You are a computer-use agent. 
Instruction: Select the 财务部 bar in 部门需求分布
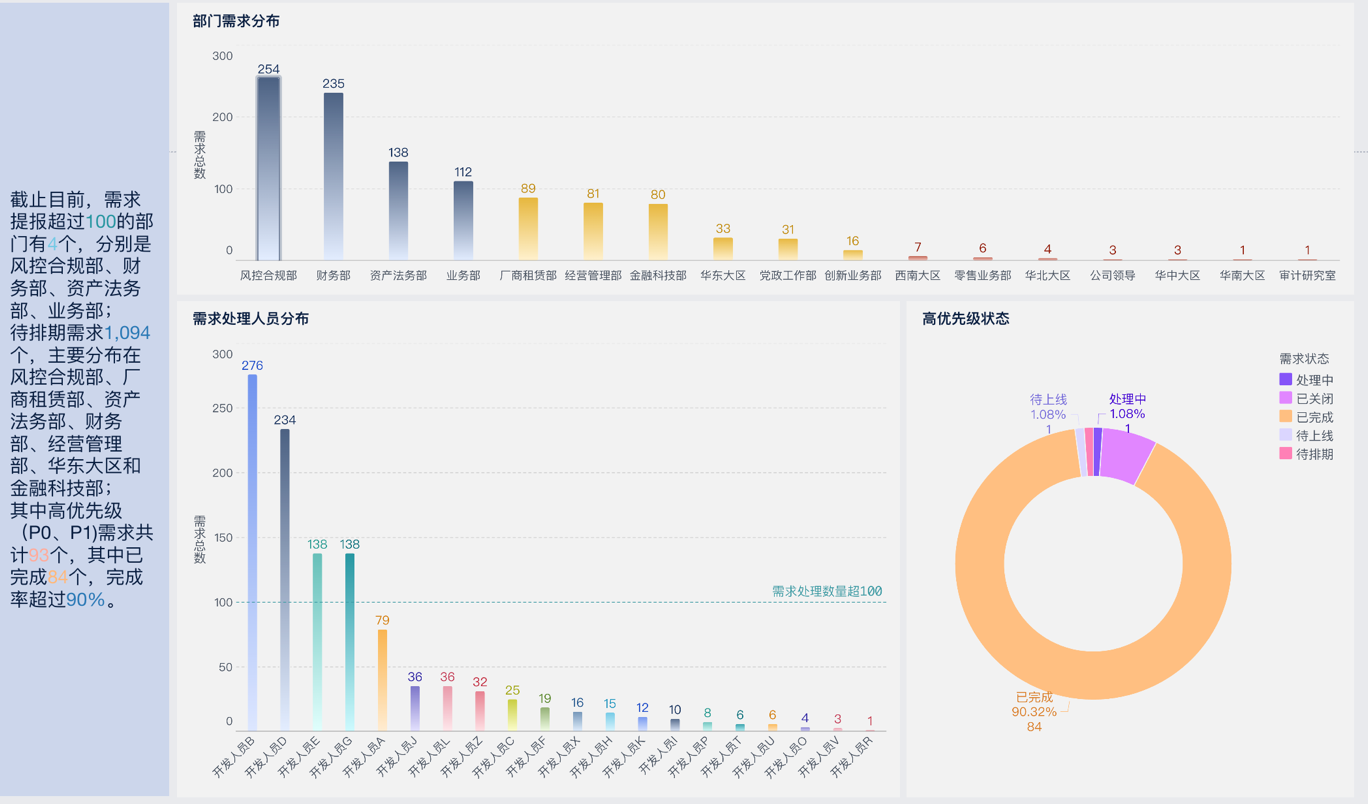tap(333, 176)
